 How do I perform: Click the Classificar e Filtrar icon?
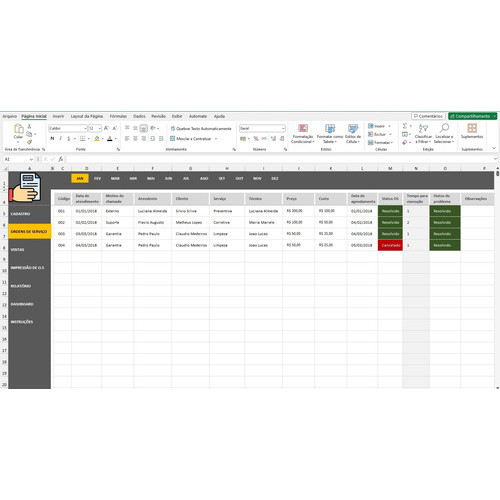click(423, 128)
